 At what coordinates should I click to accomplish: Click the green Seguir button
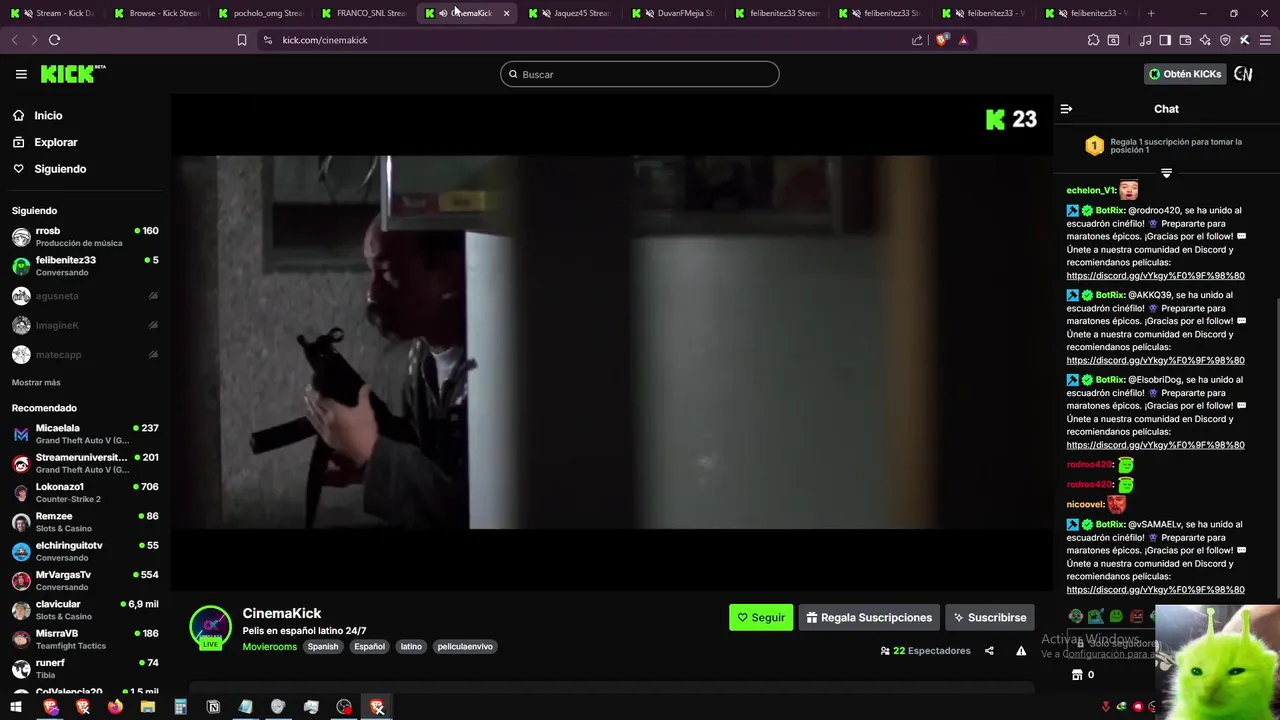click(761, 618)
